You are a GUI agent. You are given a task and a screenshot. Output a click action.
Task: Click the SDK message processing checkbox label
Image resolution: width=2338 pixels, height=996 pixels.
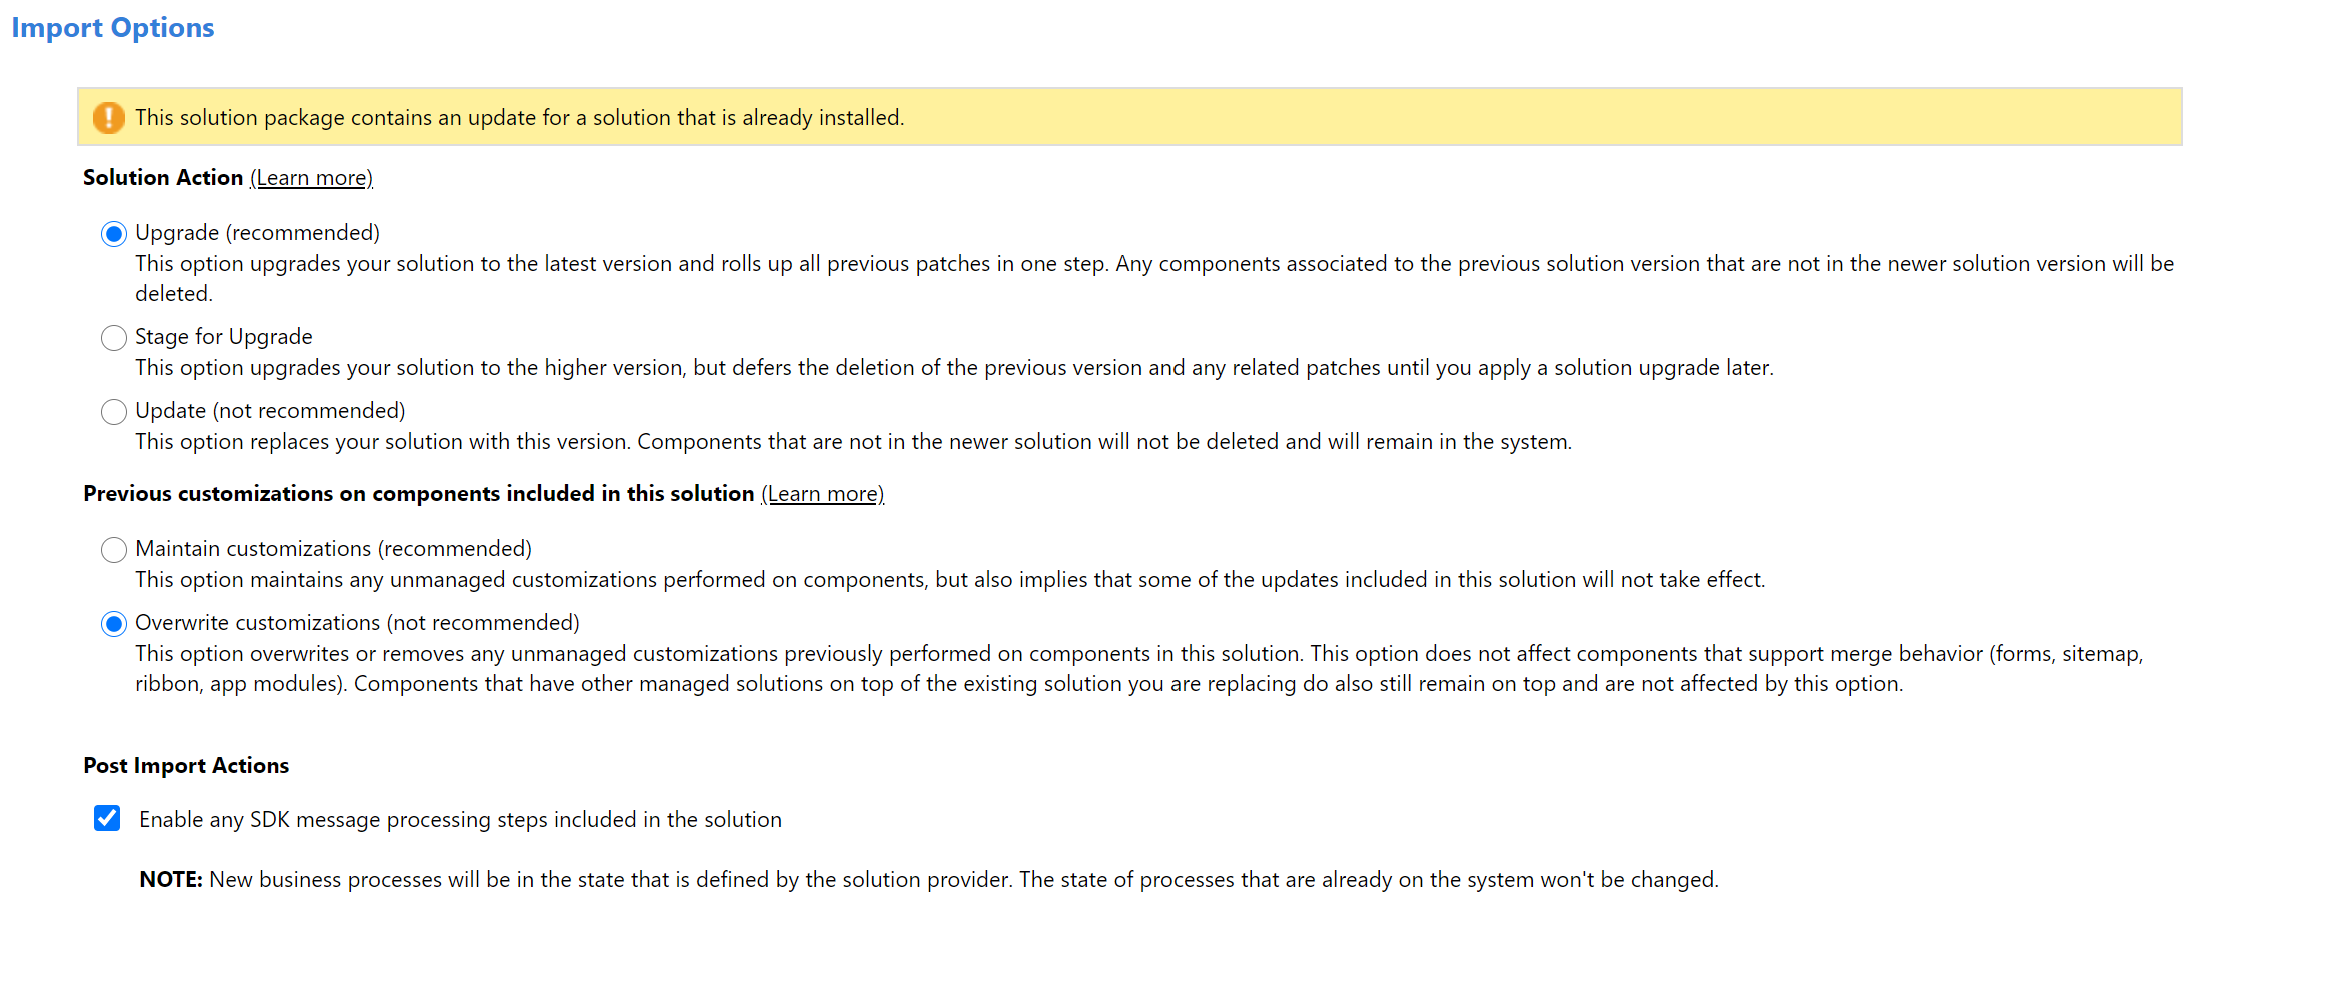459,818
